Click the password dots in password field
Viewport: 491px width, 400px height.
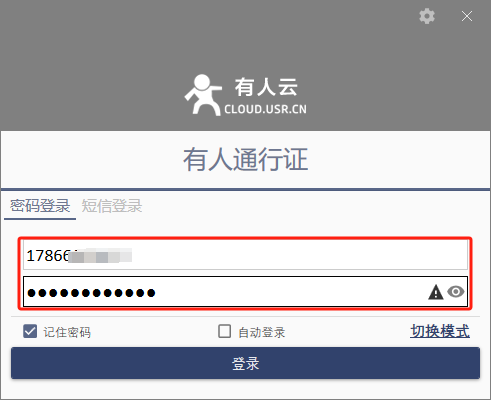[x=91, y=293]
